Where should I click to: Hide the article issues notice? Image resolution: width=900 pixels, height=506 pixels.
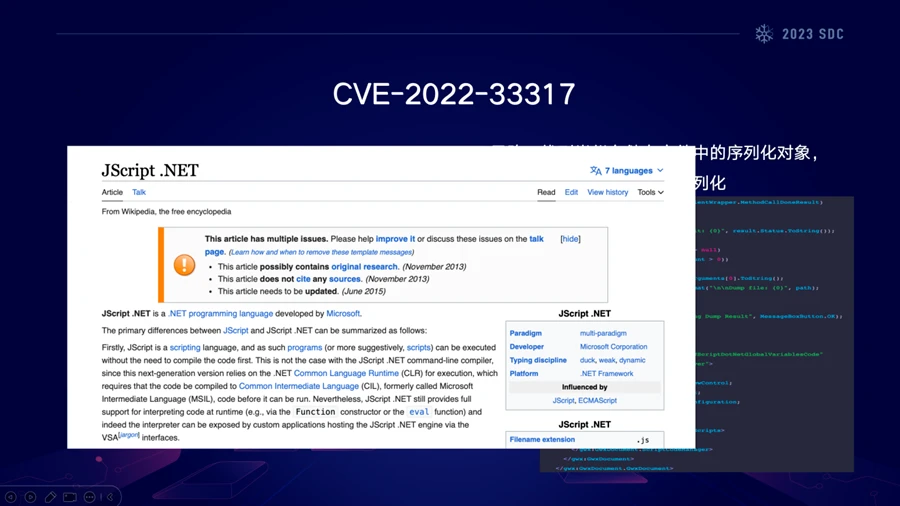coord(570,239)
